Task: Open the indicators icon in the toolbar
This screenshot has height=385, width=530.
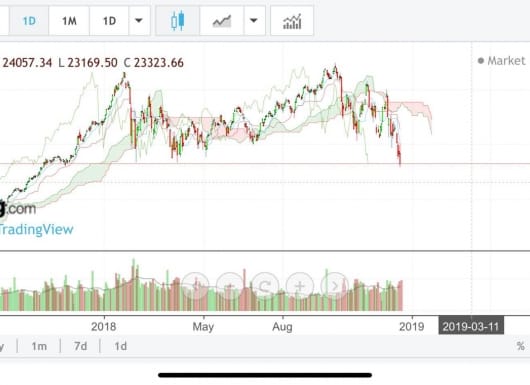Action: coord(292,21)
